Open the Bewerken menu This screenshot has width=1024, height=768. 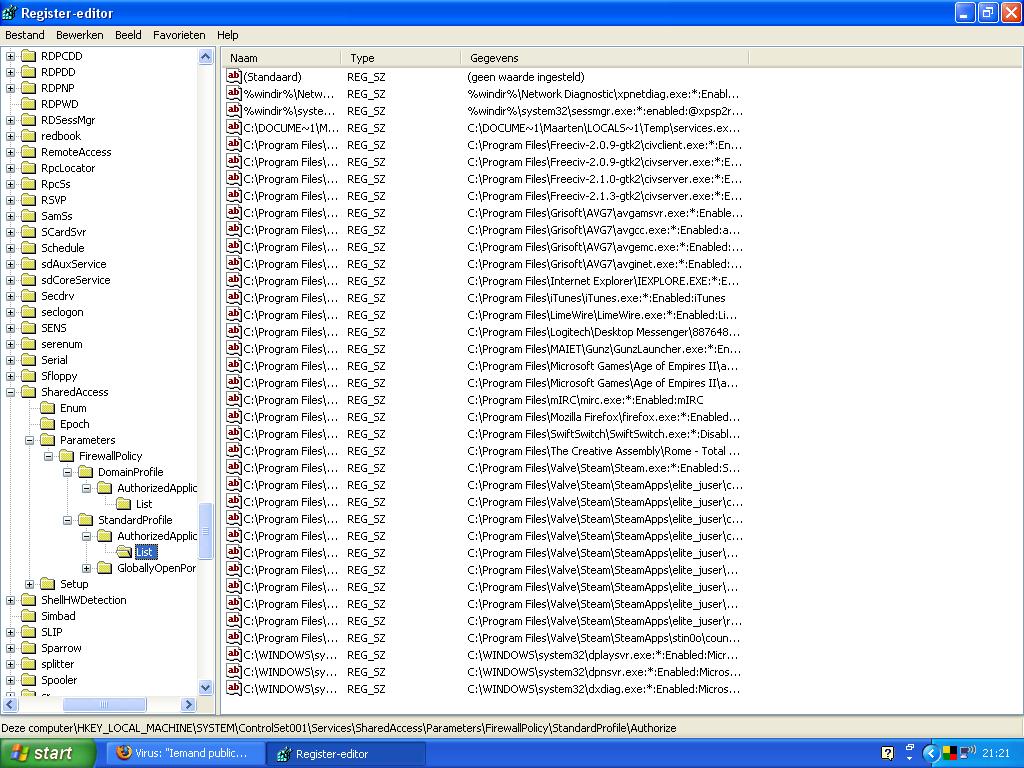point(80,35)
